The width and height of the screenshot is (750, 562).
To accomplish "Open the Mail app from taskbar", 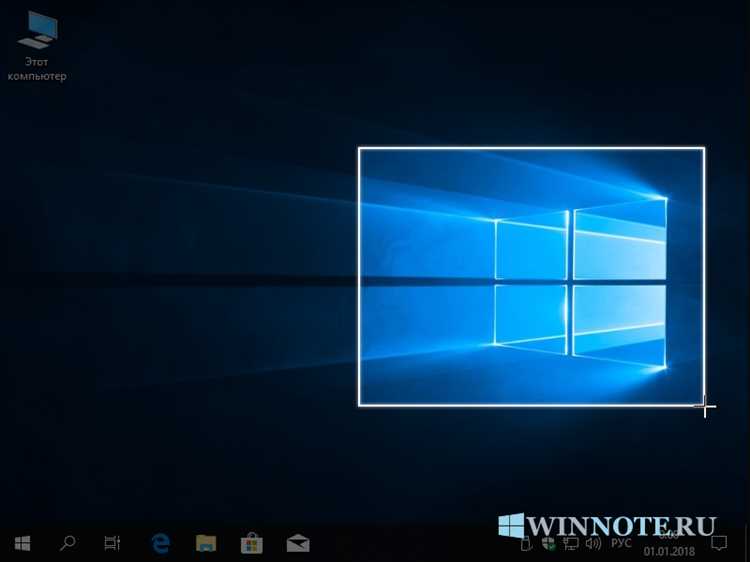I will tap(298, 543).
